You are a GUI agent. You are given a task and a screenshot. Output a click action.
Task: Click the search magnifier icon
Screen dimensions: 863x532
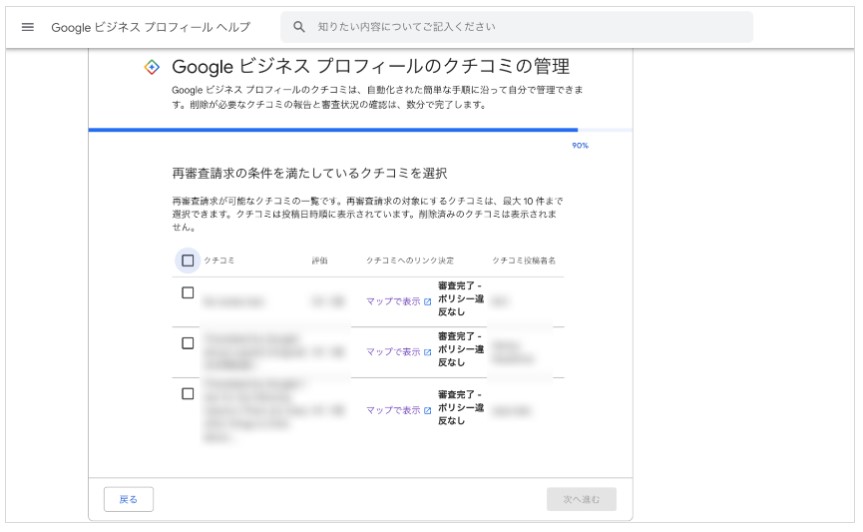click(299, 26)
